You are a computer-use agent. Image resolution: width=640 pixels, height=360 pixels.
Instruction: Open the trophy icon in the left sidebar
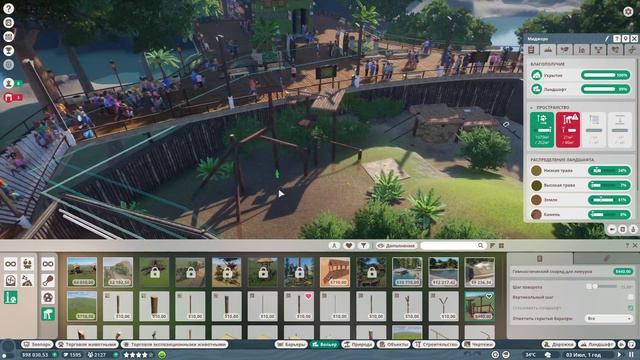click(9, 51)
